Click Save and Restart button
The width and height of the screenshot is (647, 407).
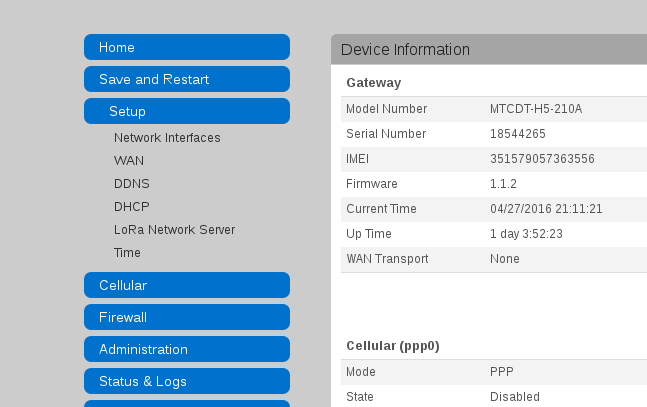(x=187, y=79)
